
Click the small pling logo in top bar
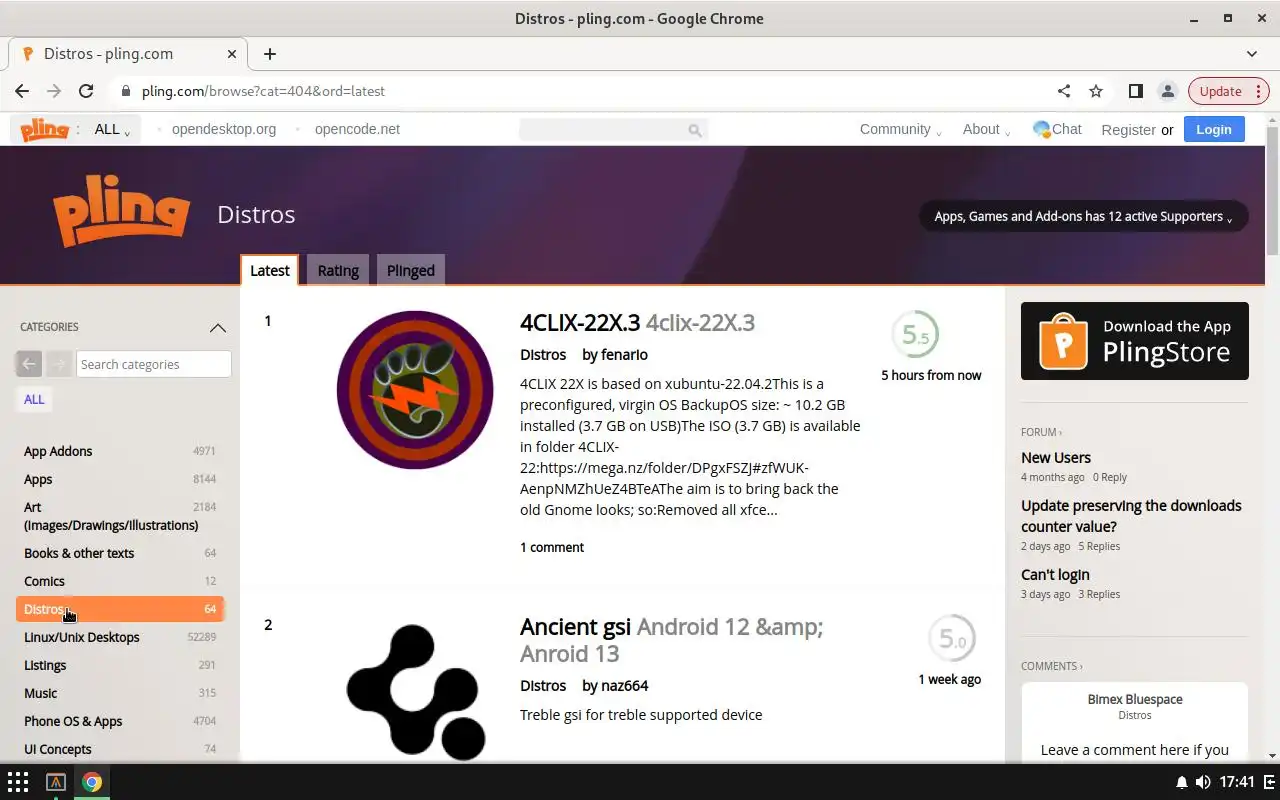pos(44,129)
